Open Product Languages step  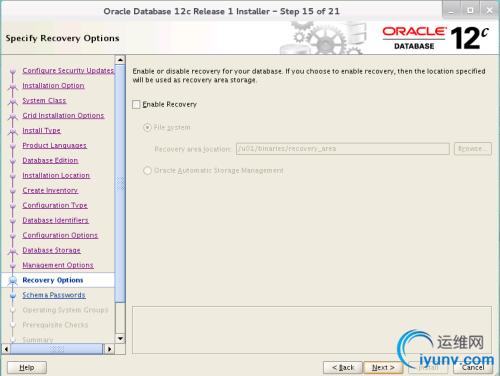55,146
